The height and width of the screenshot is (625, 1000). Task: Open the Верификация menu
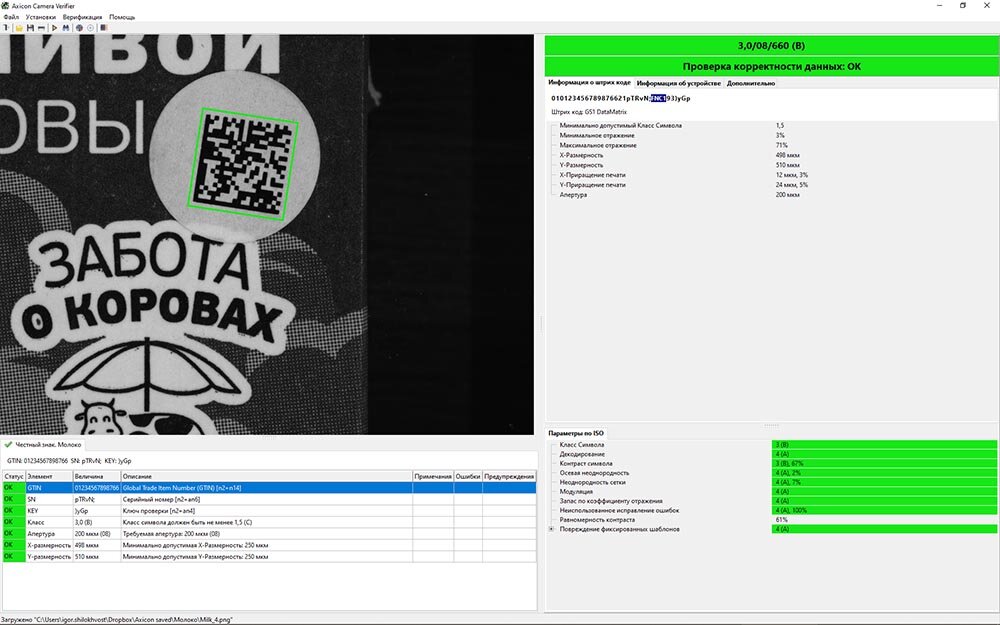(82, 17)
